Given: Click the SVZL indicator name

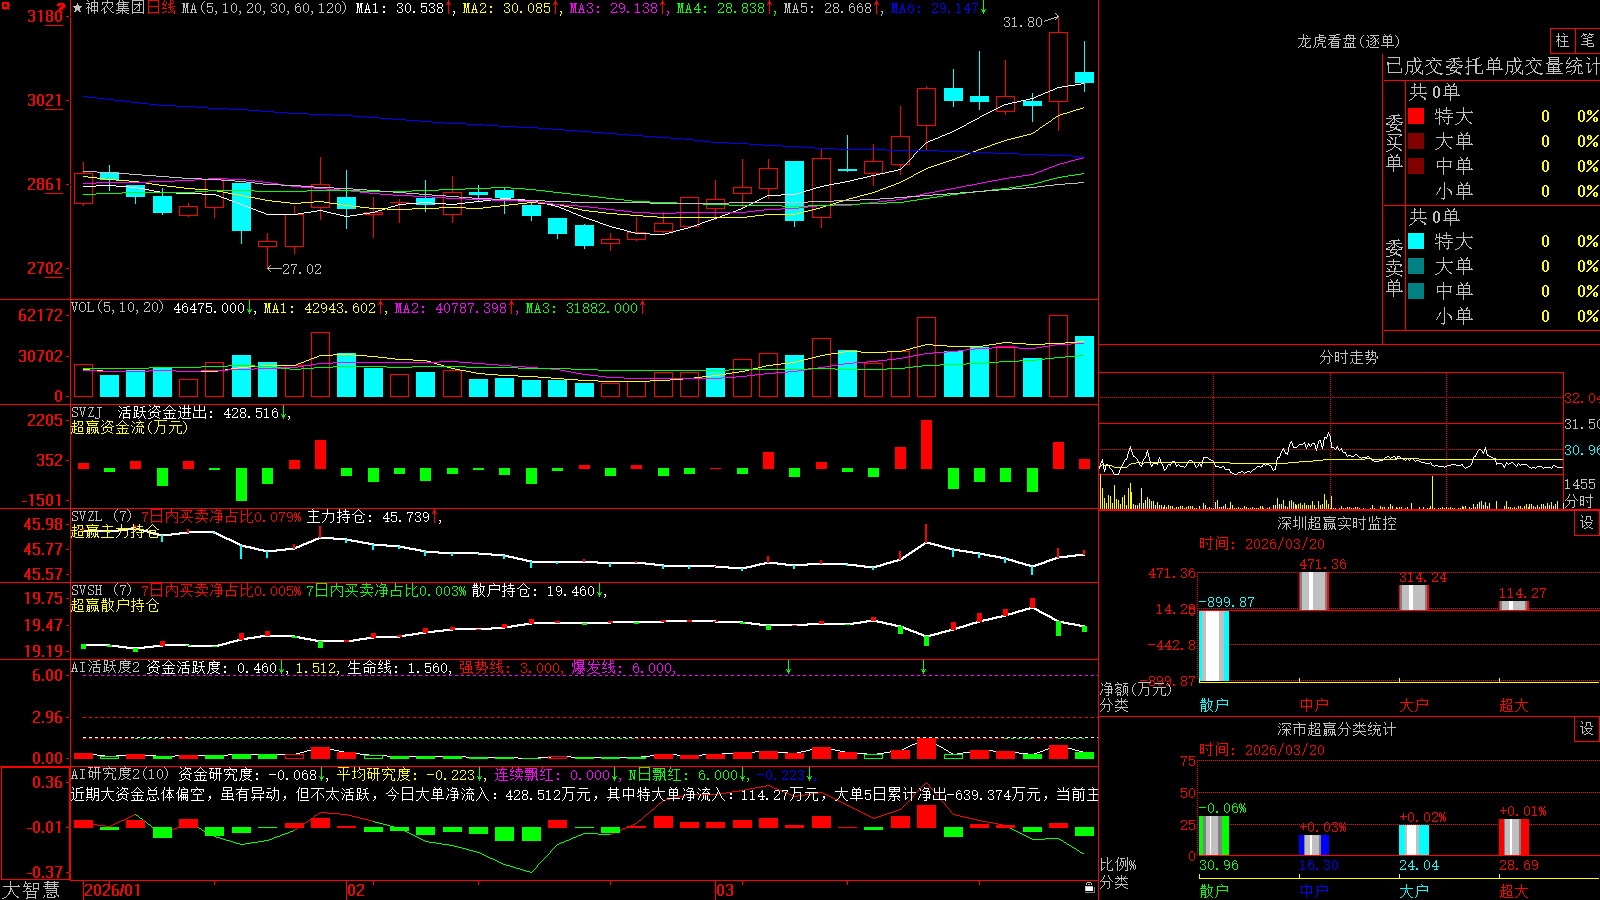Looking at the screenshot, I should pos(87,517).
